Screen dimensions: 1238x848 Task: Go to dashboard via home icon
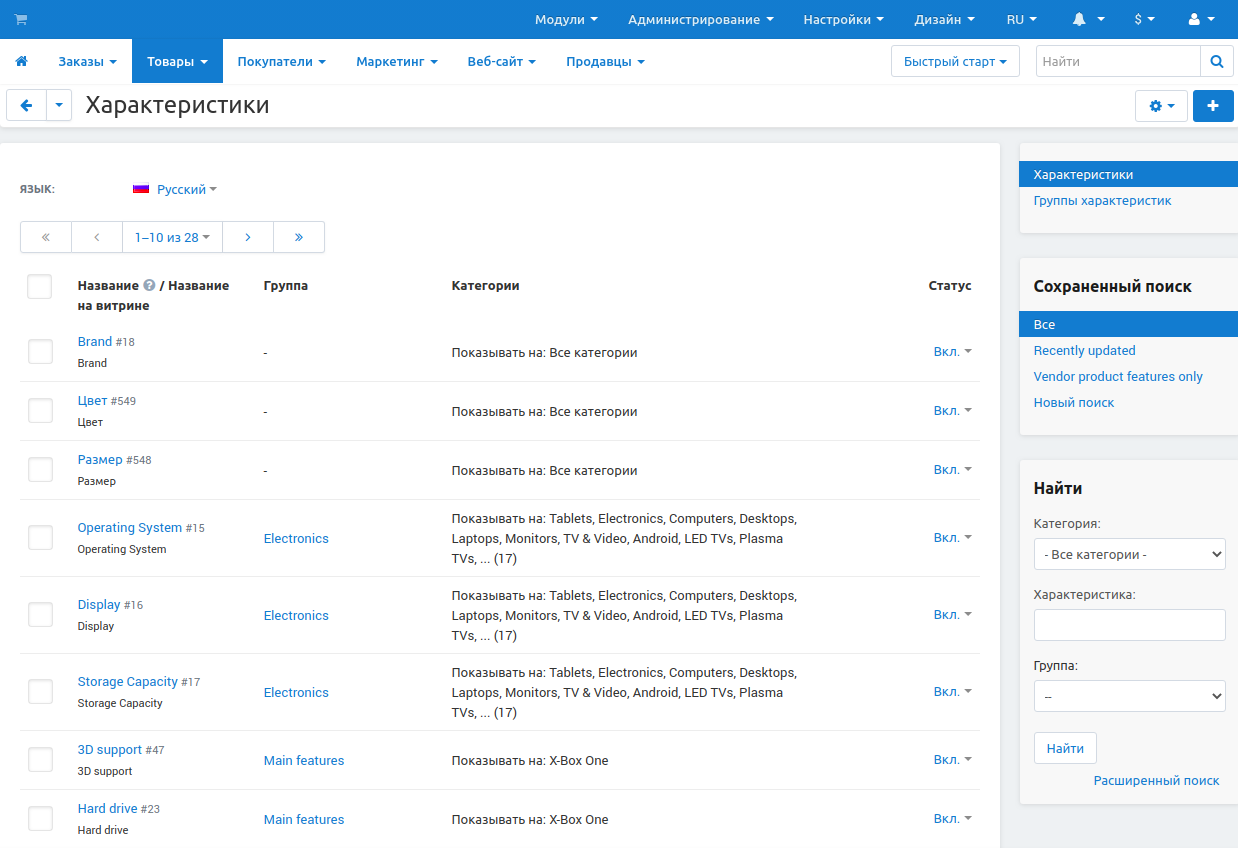pyautogui.click(x=21, y=62)
